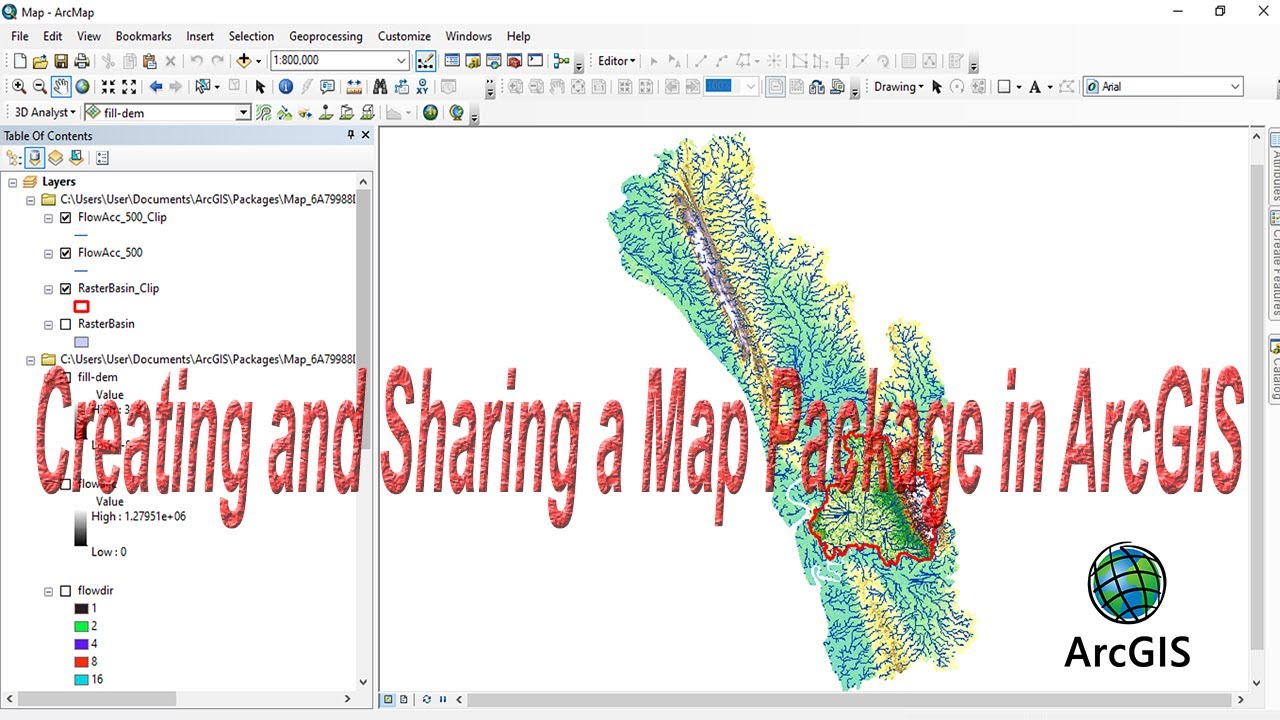
Task: Choose the Select Elements arrow tool
Action: (x=260, y=87)
